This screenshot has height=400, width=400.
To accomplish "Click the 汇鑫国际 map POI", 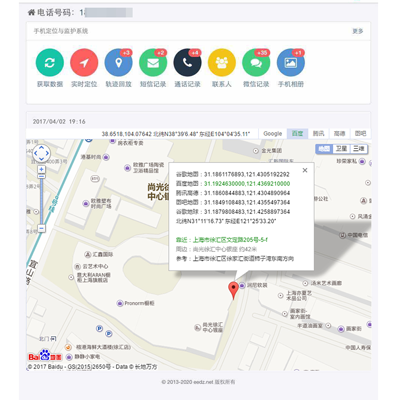I will [x=99, y=254].
